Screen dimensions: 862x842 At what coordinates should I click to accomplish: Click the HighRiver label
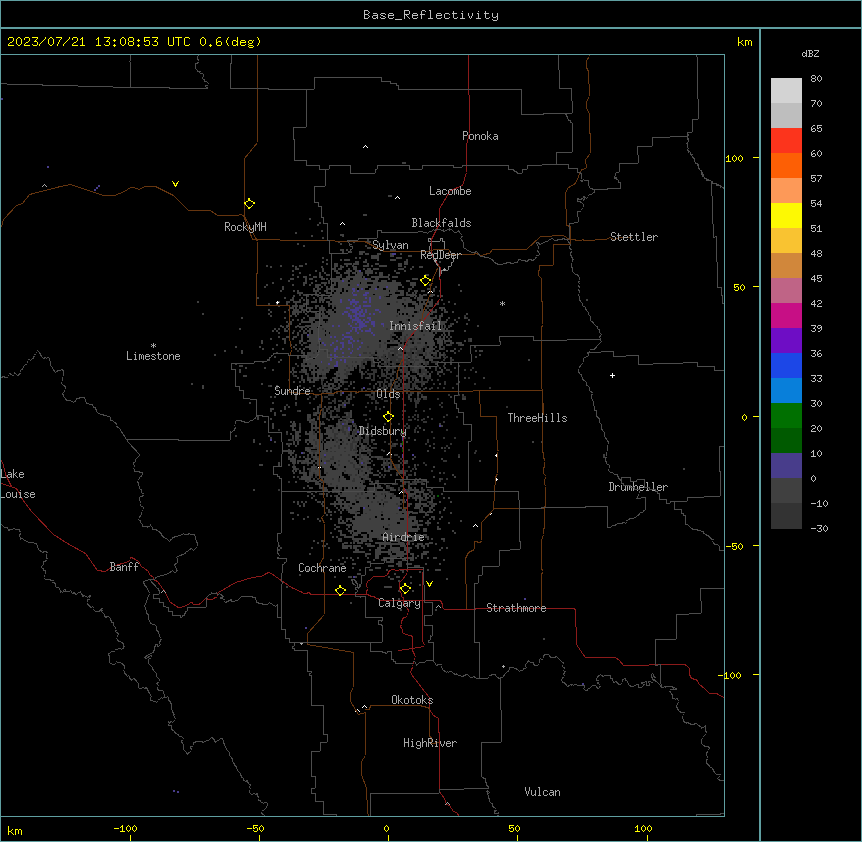point(430,743)
